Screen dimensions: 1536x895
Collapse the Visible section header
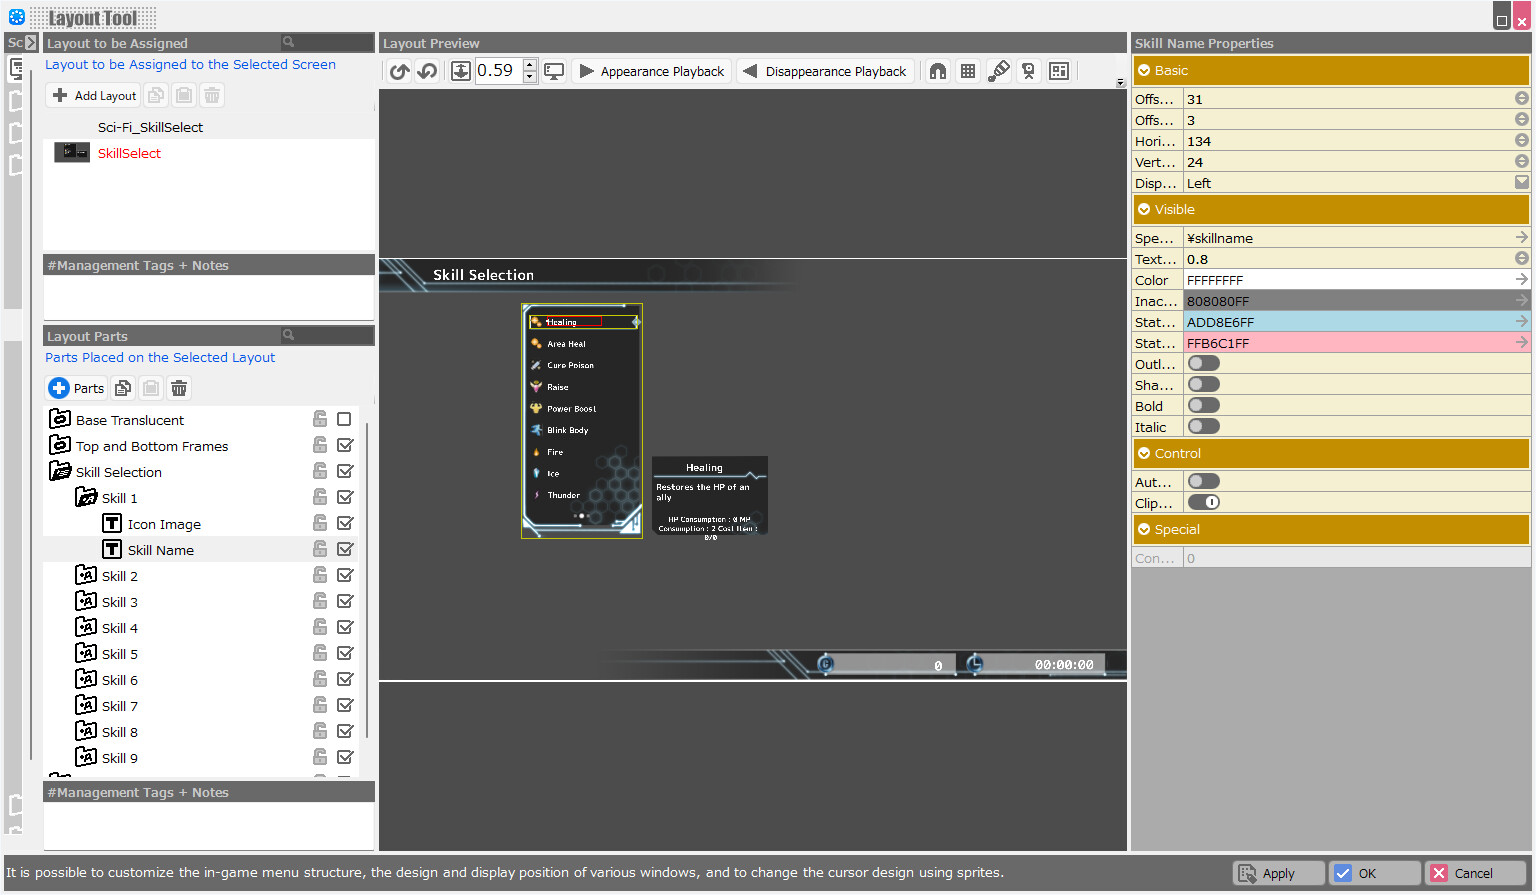tap(1144, 209)
